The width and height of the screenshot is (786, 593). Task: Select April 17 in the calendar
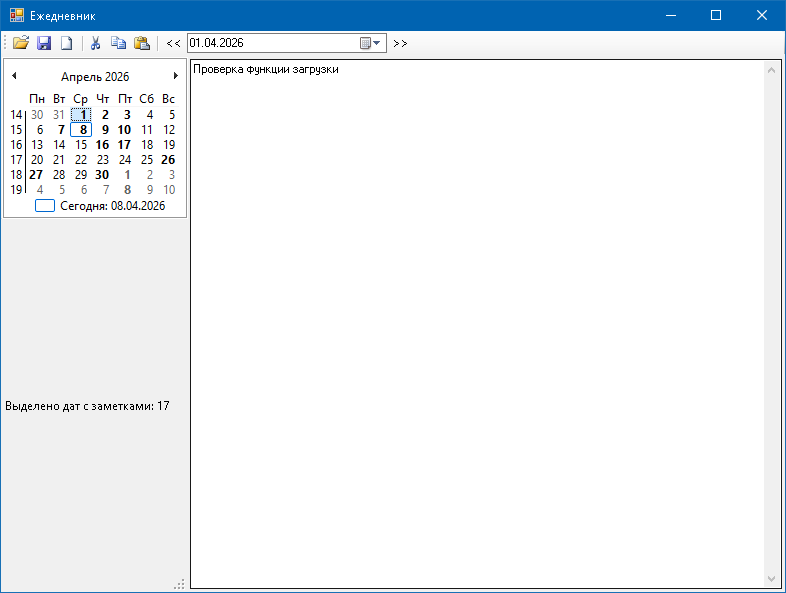pyautogui.click(x=124, y=145)
